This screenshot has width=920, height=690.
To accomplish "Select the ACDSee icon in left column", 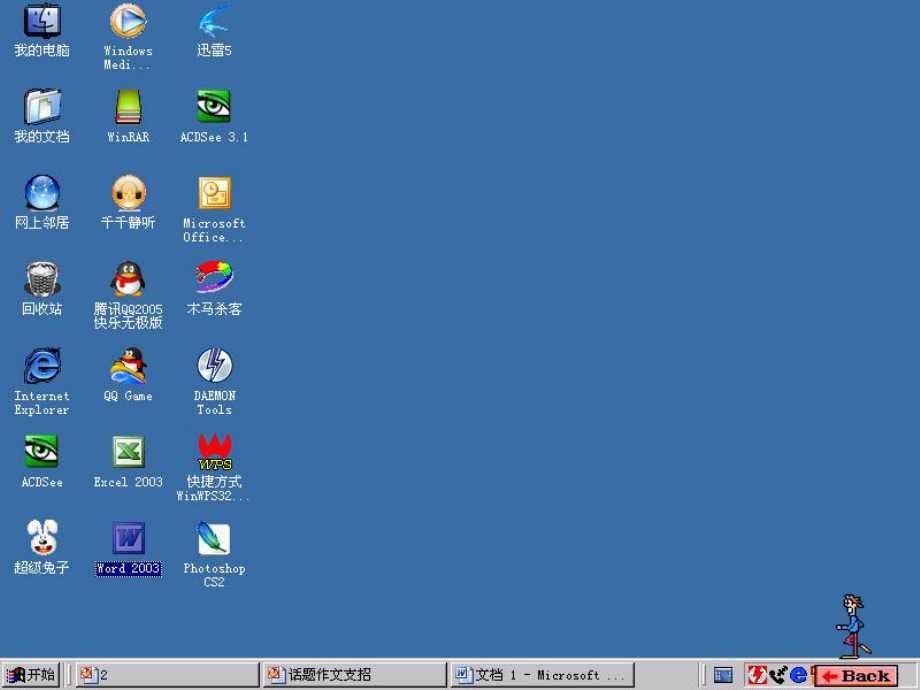I will click(41, 451).
